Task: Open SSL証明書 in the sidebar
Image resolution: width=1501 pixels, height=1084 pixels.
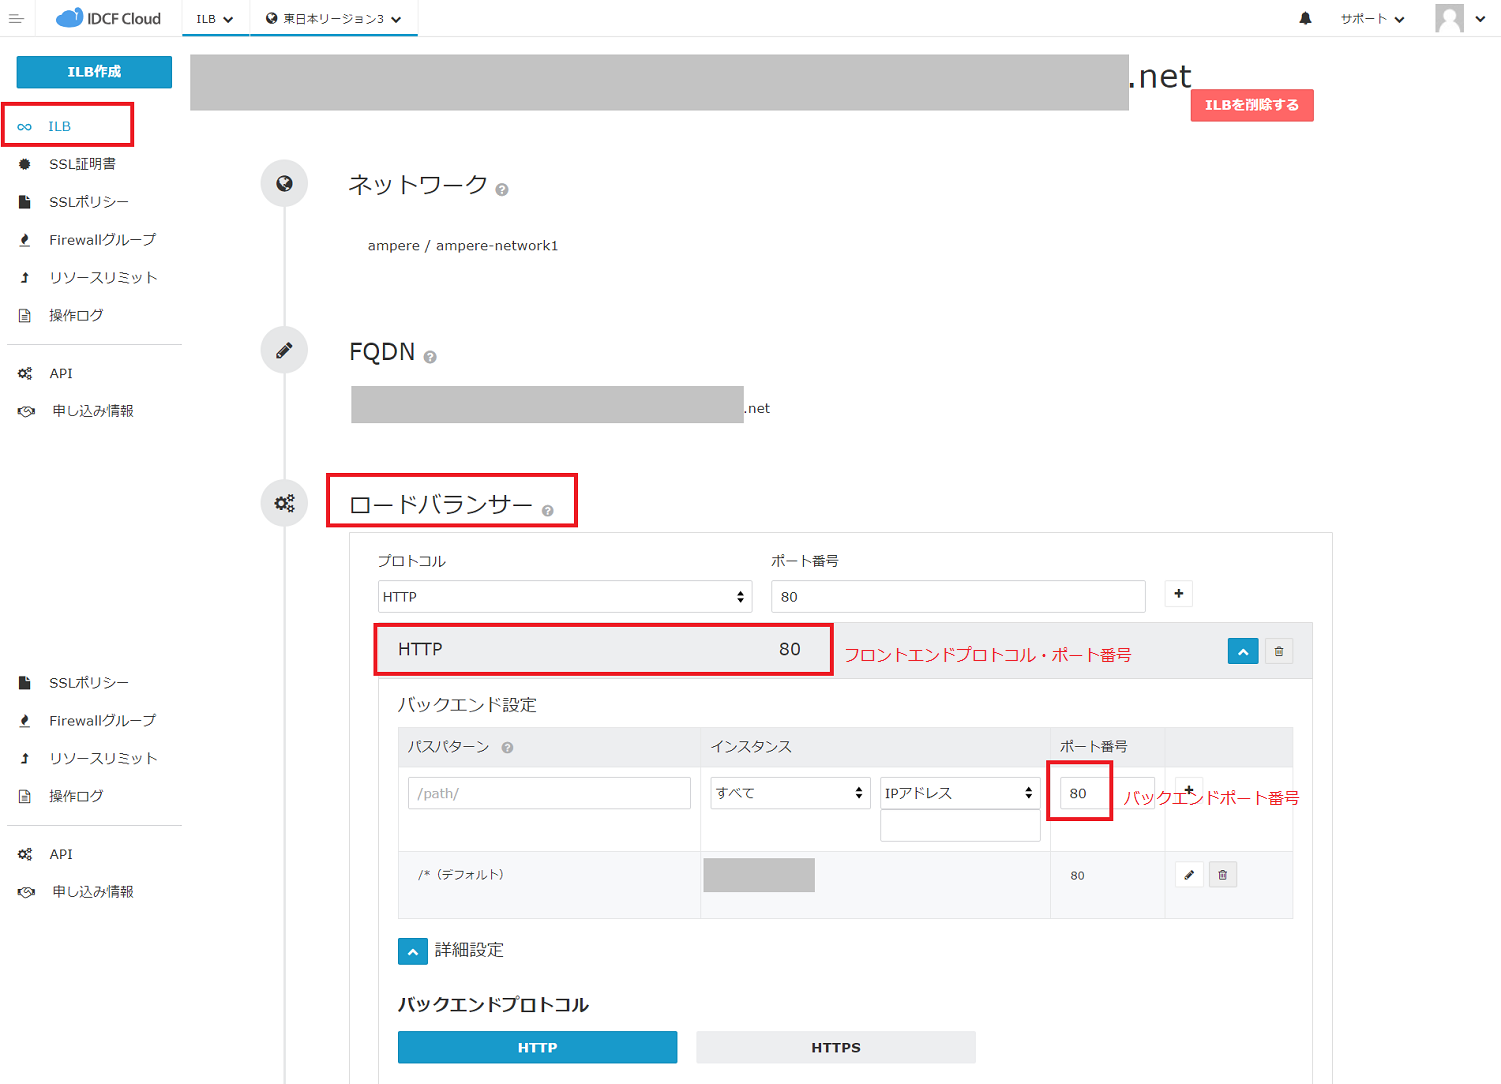Action: coord(82,164)
